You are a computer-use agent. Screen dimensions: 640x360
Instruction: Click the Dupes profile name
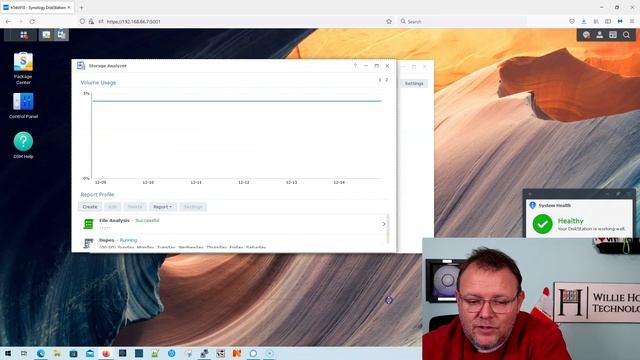107,240
